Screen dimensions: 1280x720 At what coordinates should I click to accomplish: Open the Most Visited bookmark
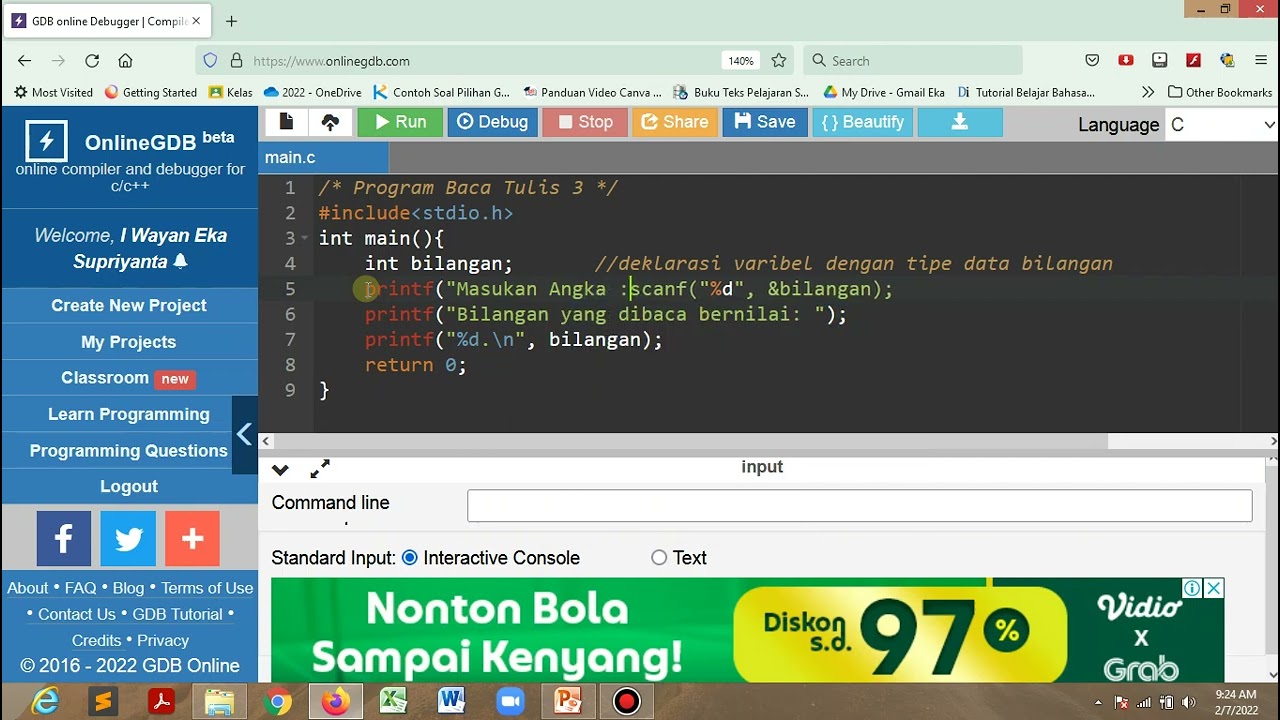pos(53,92)
